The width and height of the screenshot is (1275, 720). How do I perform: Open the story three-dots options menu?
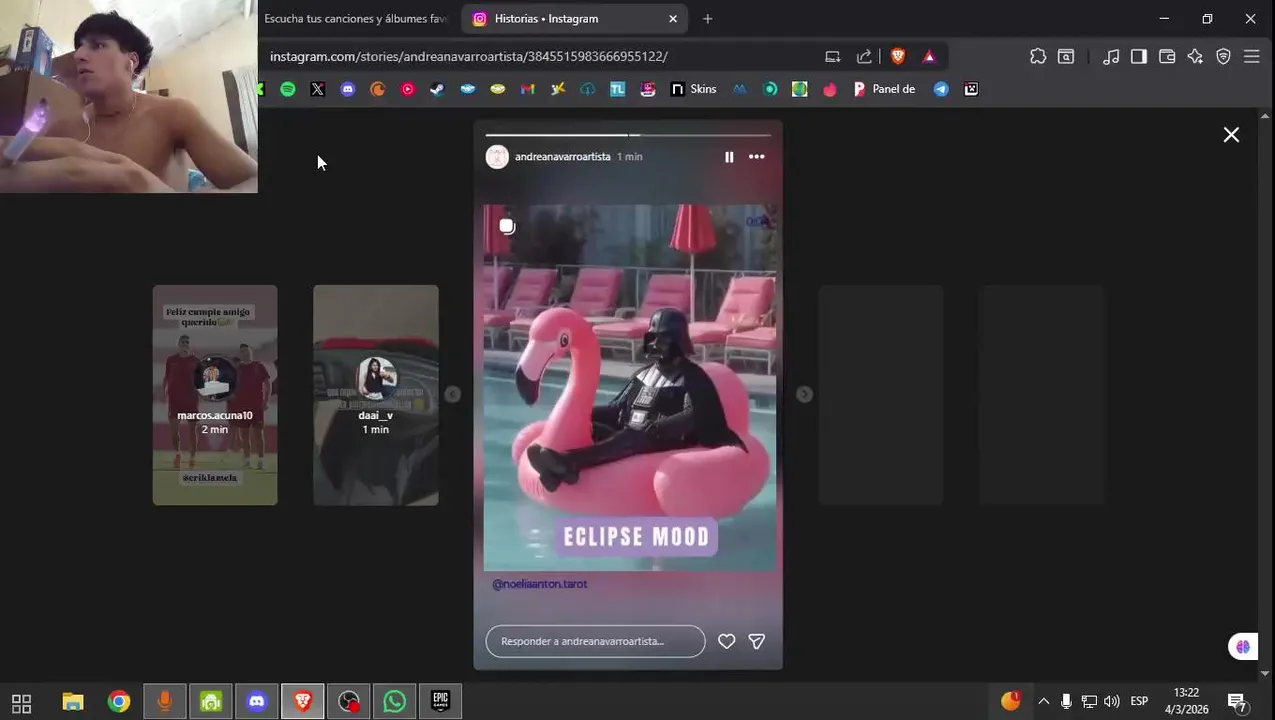coord(757,157)
